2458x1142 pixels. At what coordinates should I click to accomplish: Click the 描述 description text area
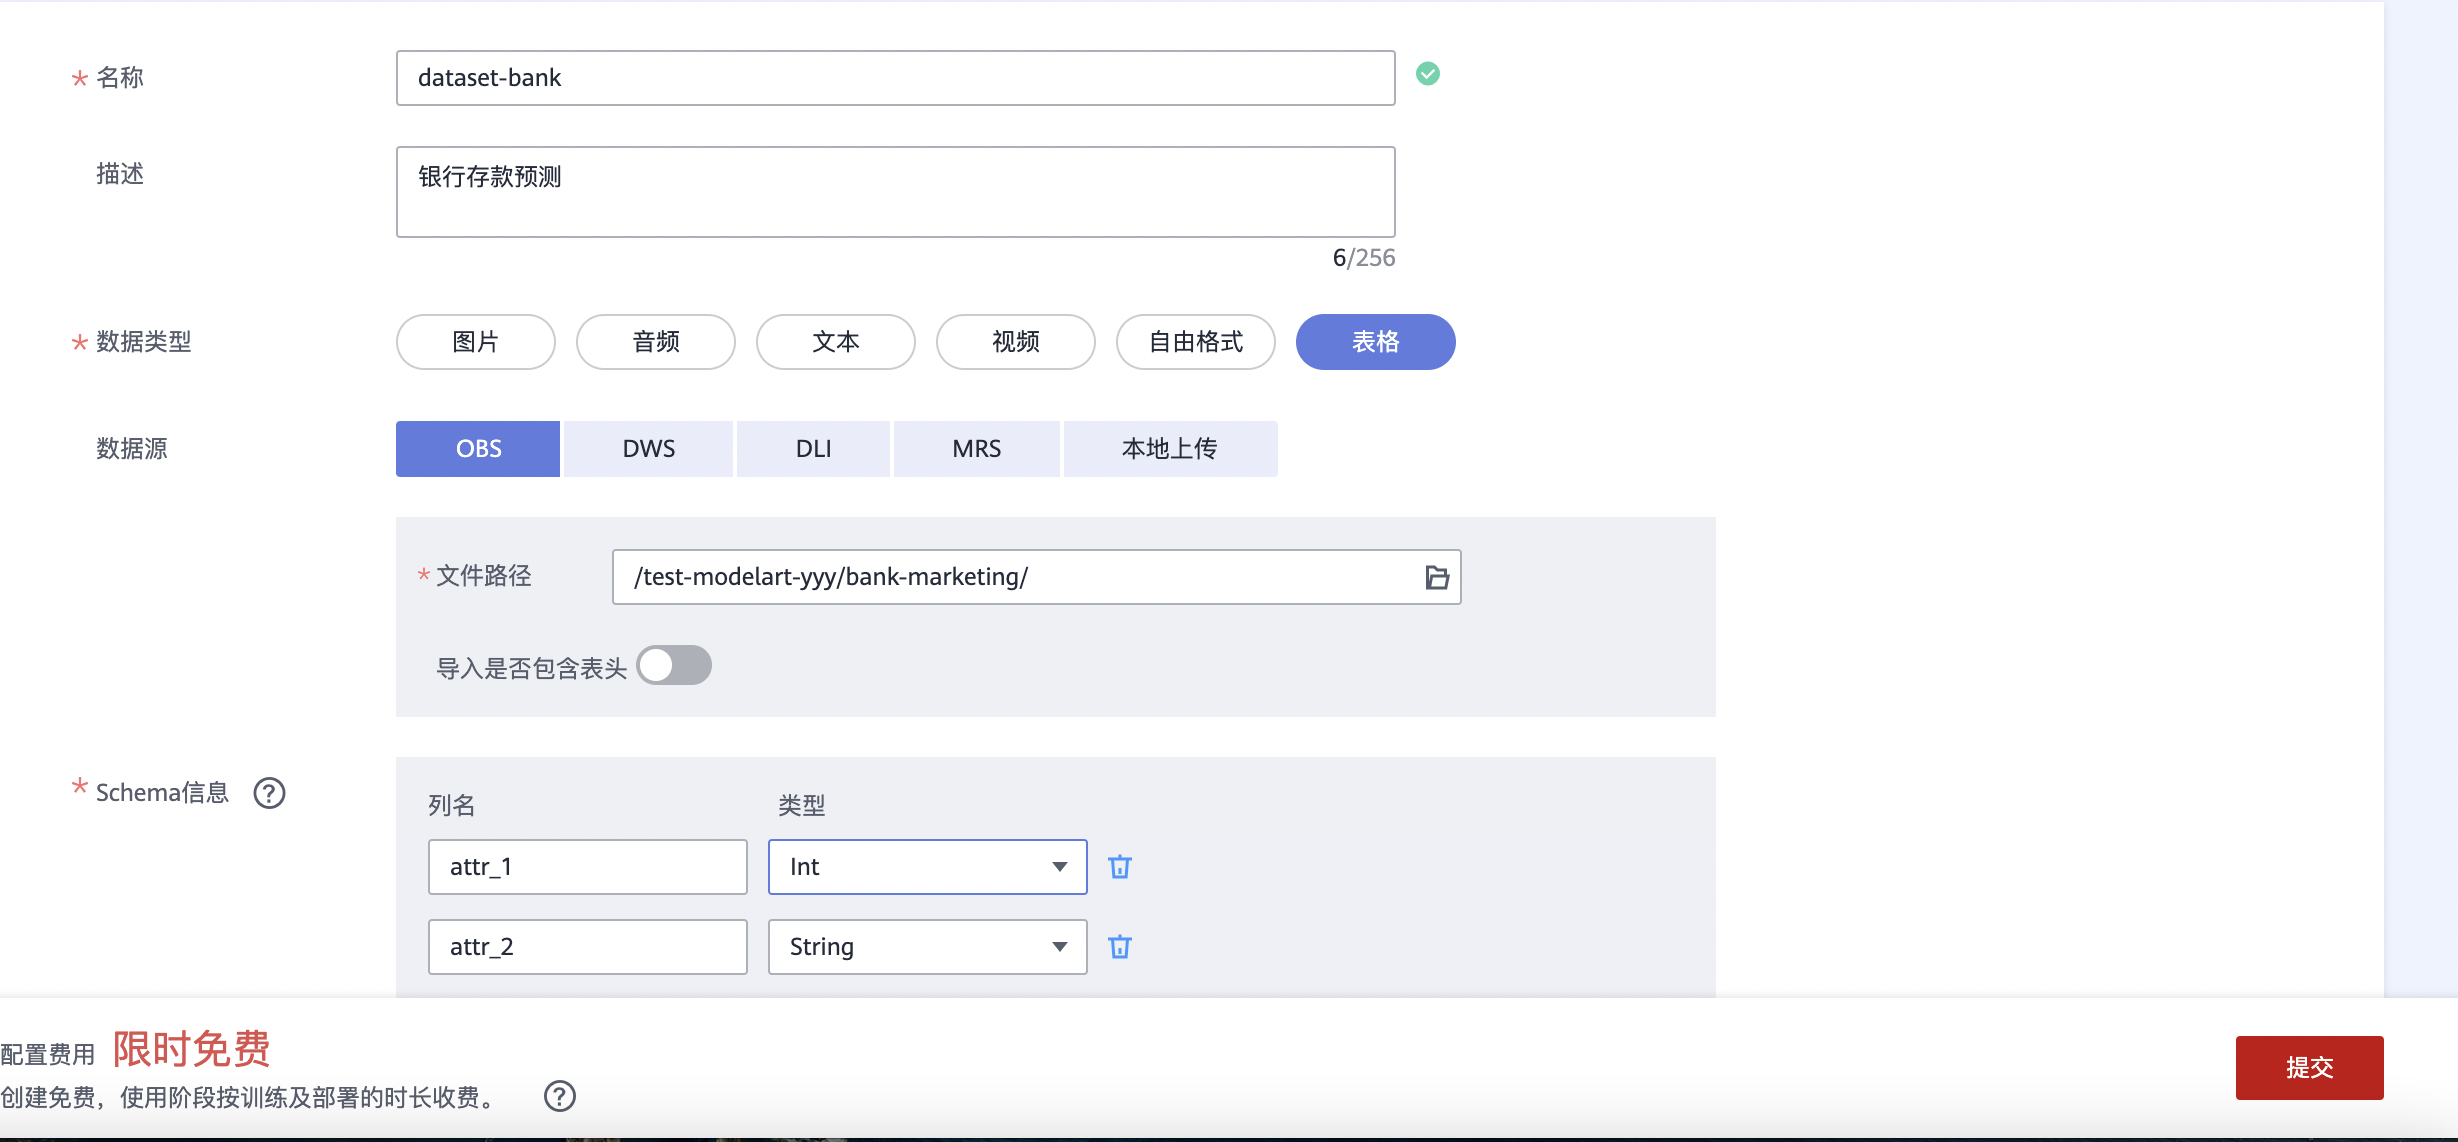pos(895,192)
